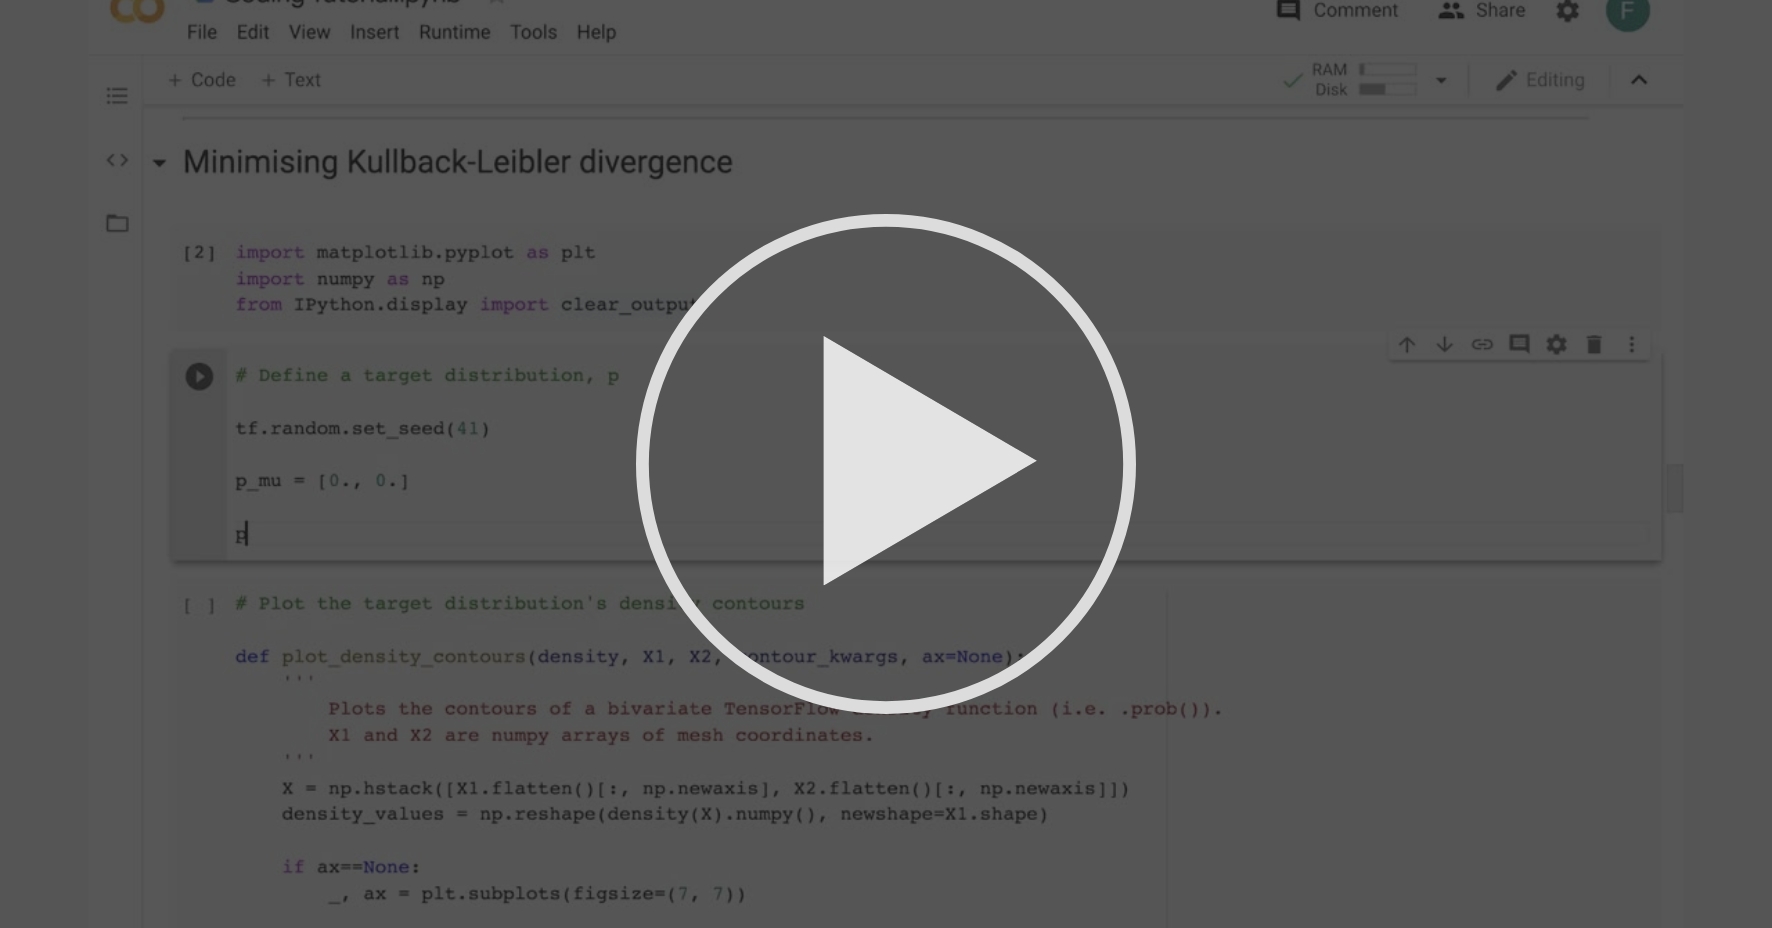The image size is (1772, 928).
Task: Open the Share dialog
Action: 1484,11
